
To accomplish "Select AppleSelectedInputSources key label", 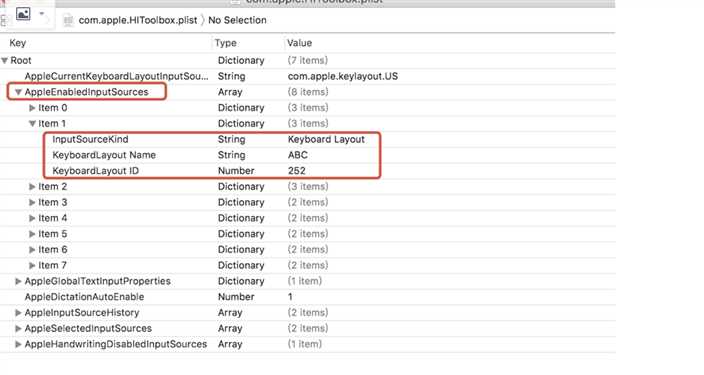I will pos(88,328).
